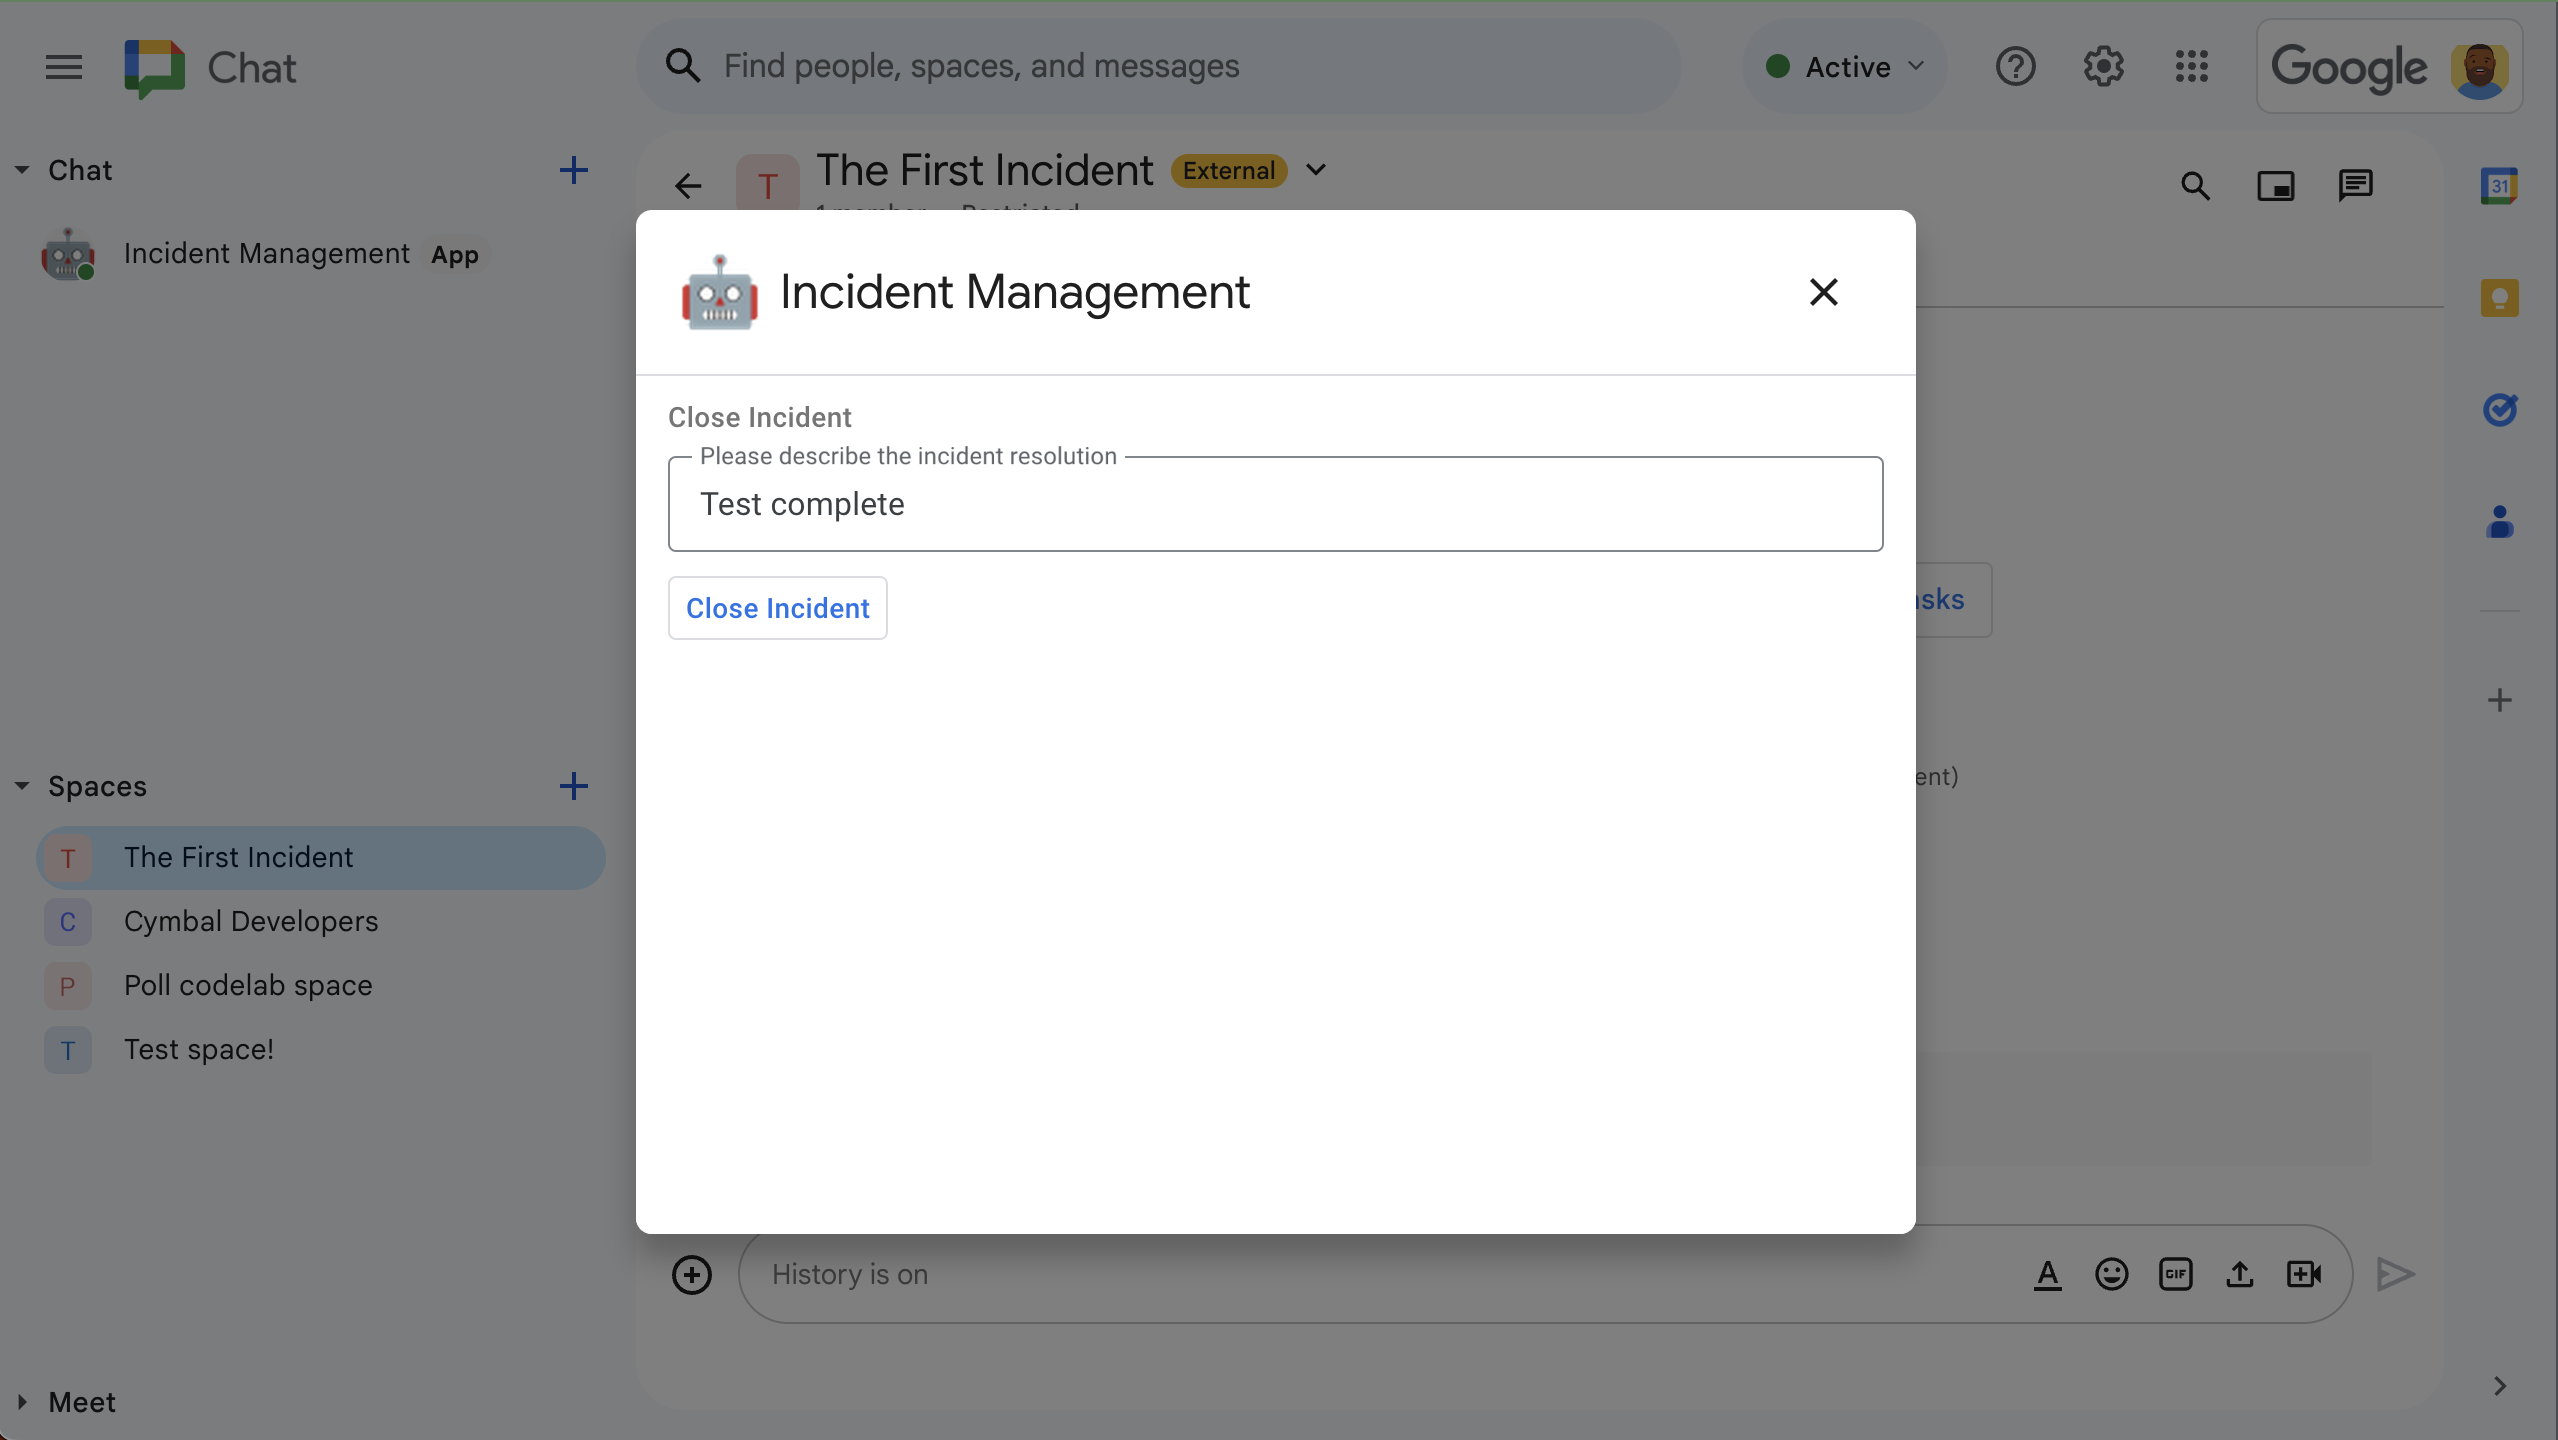This screenshot has height=1440, width=2558.
Task: Click the video call icon in toolbar
Action: [2305, 1271]
